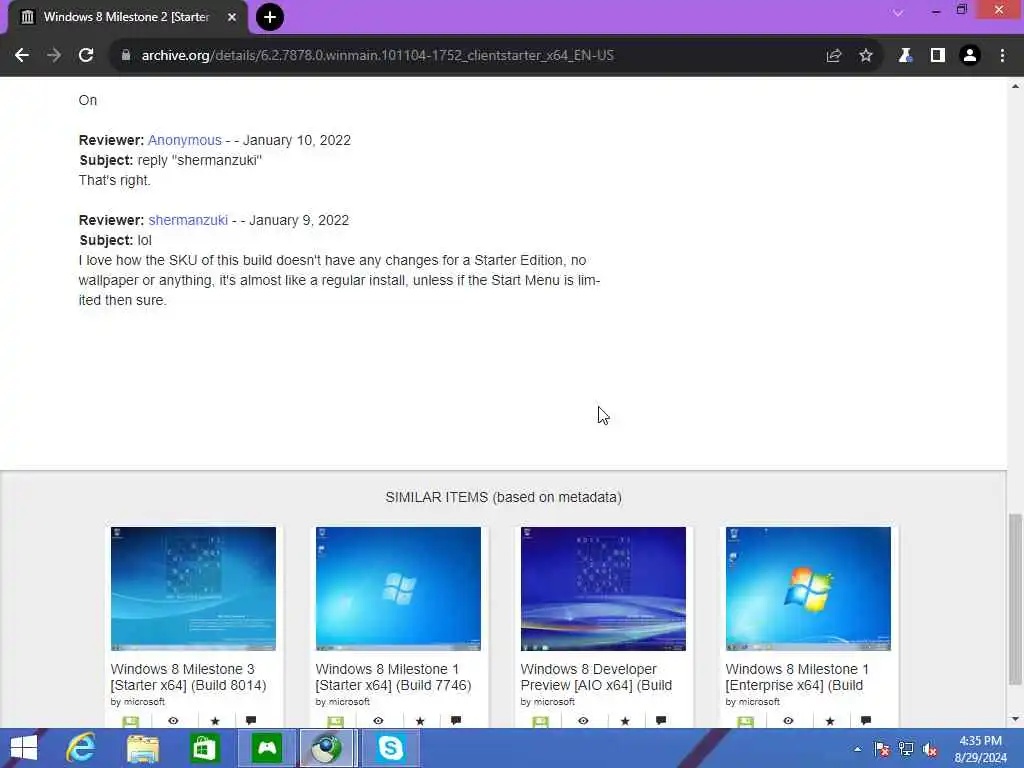Open a new browser tab
The image size is (1024, 768).
click(x=270, y=17)
